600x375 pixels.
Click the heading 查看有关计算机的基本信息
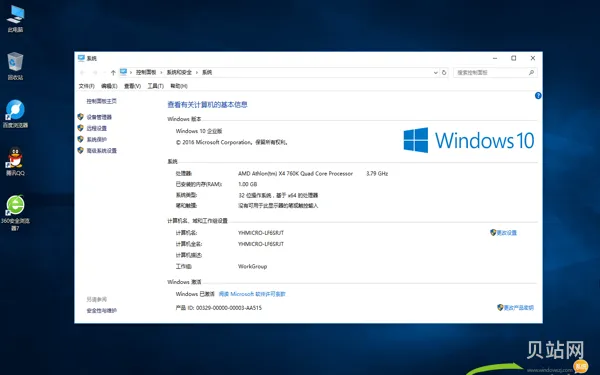point(207,105)
